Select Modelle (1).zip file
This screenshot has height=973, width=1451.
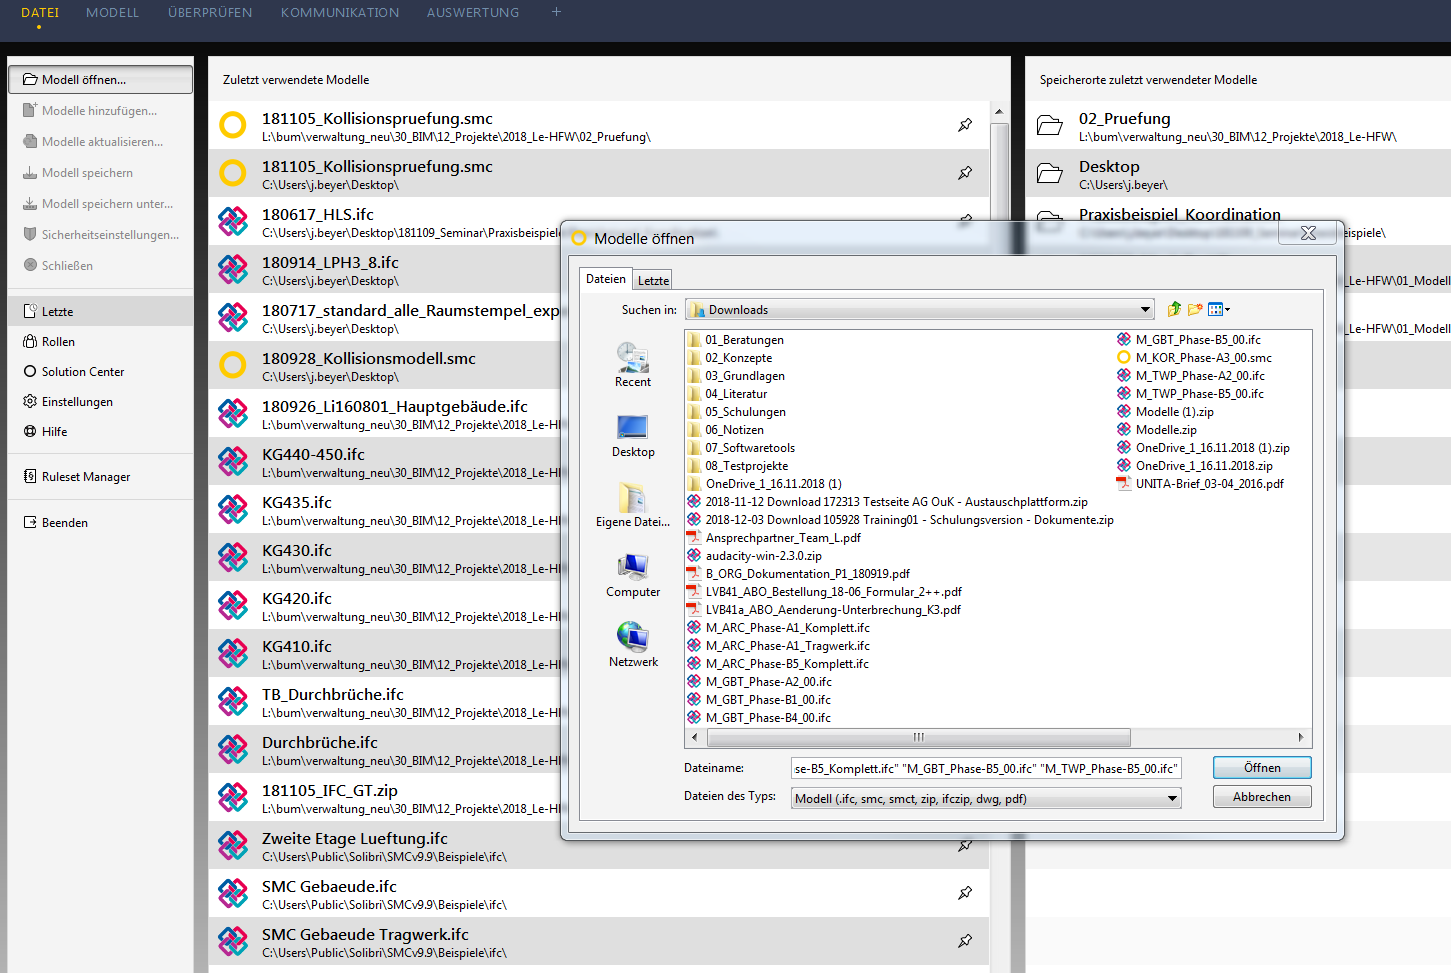coord(1175,412)
